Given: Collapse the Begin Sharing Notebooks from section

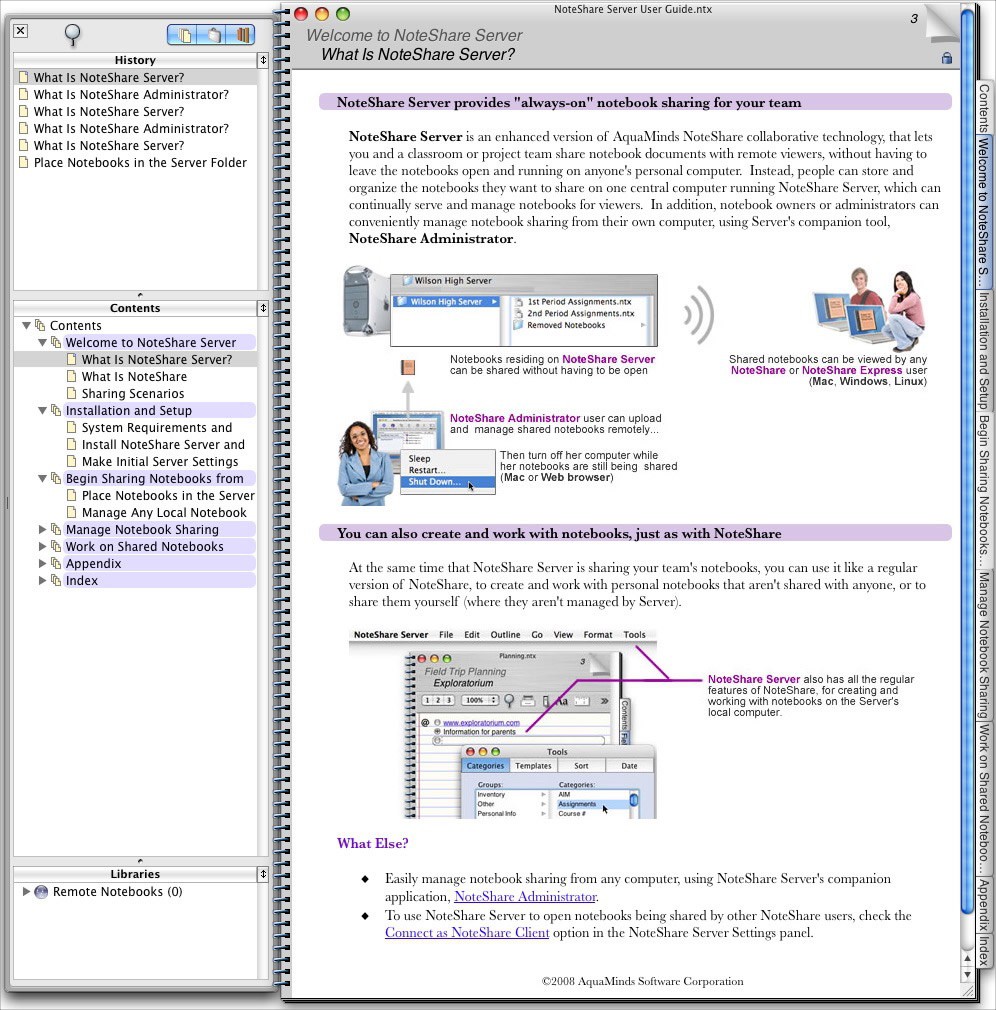Looking at the screenshot, I should click(x=42, y=478).
